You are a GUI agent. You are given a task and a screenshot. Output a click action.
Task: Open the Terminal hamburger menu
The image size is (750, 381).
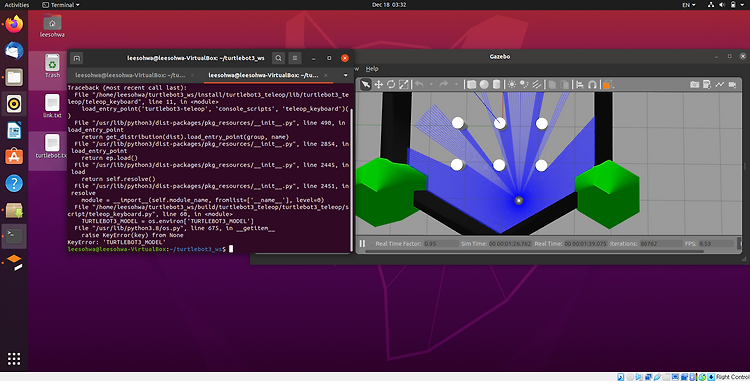pos(295,58)
